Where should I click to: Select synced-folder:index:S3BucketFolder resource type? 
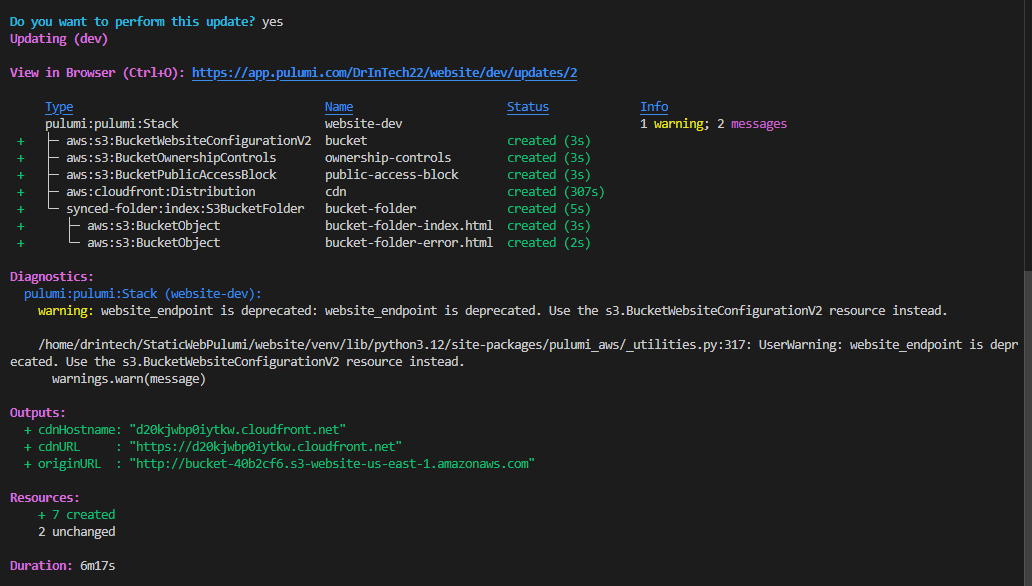click(186, 209)
